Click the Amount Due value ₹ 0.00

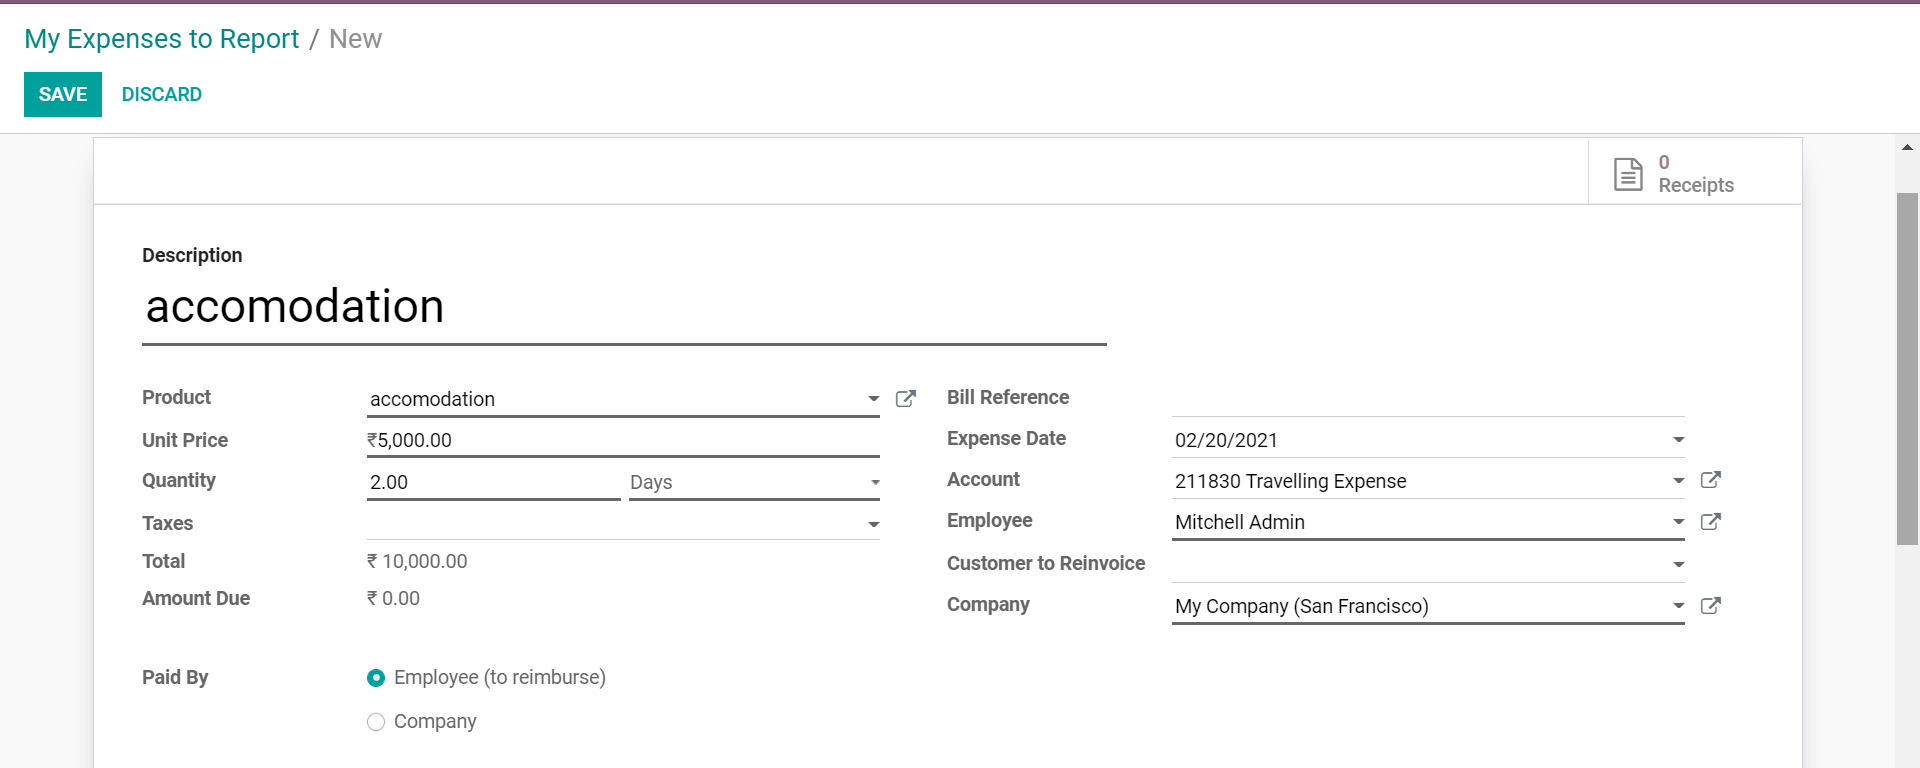tap(393, 599)
